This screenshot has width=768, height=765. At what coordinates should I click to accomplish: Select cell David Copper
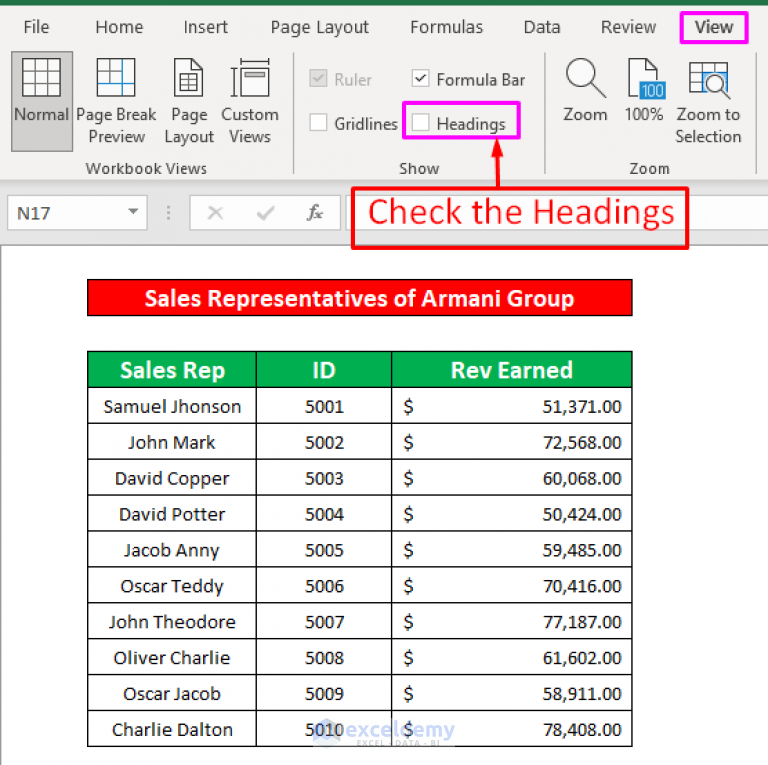tap(172, 478)
